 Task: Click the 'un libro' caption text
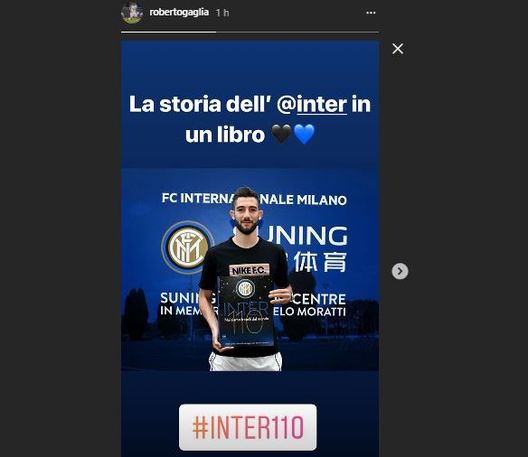coord(225,134)
